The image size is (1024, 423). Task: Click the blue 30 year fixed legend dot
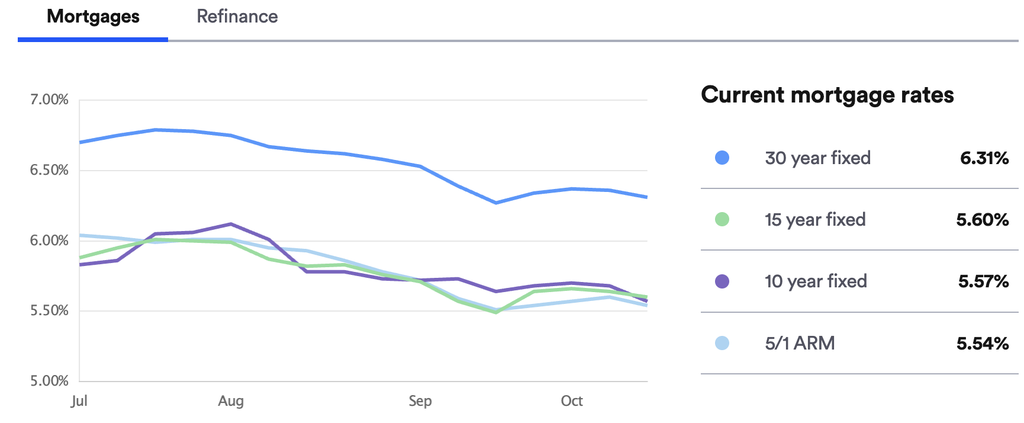pyautogui.click(x=722, y=158)
